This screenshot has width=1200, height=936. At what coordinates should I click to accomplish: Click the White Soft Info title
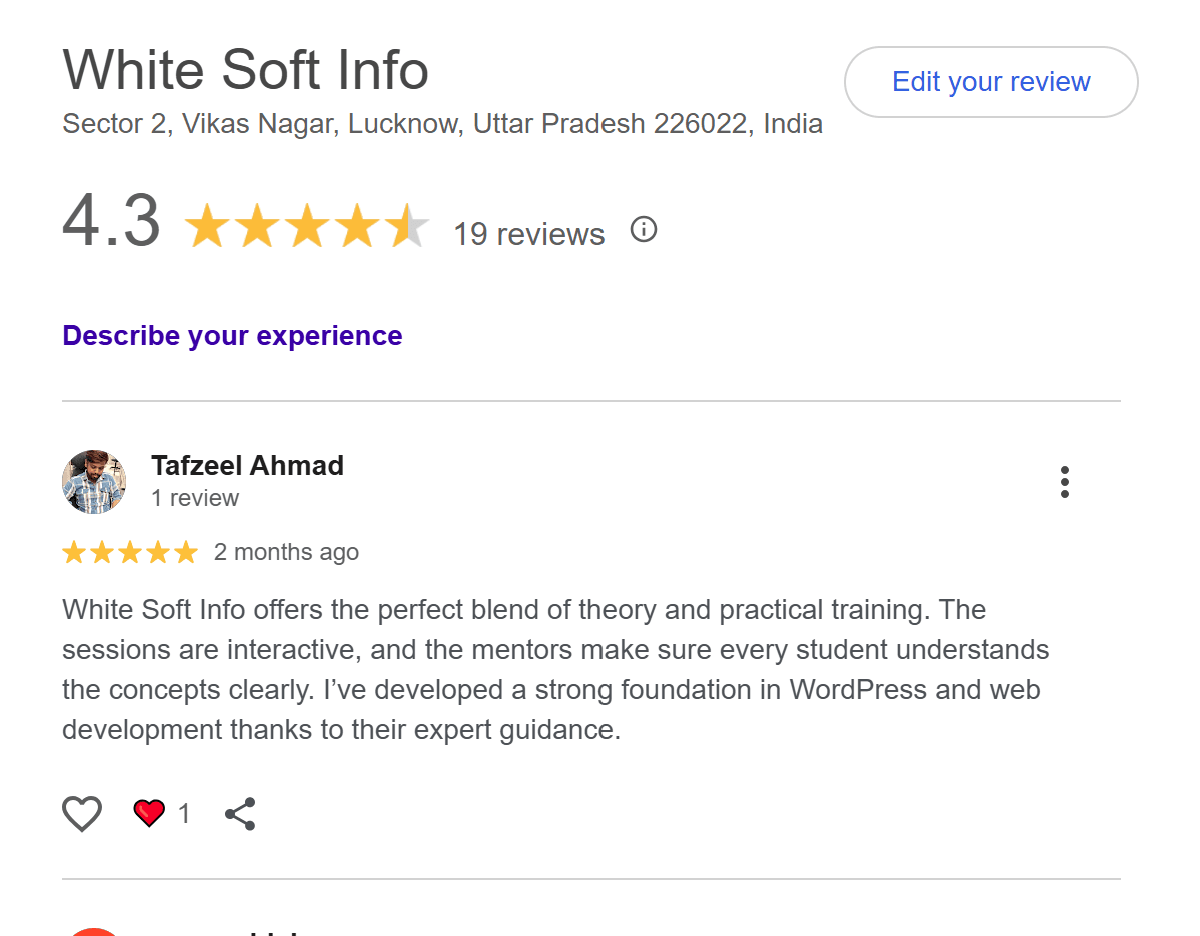point(246,70)
